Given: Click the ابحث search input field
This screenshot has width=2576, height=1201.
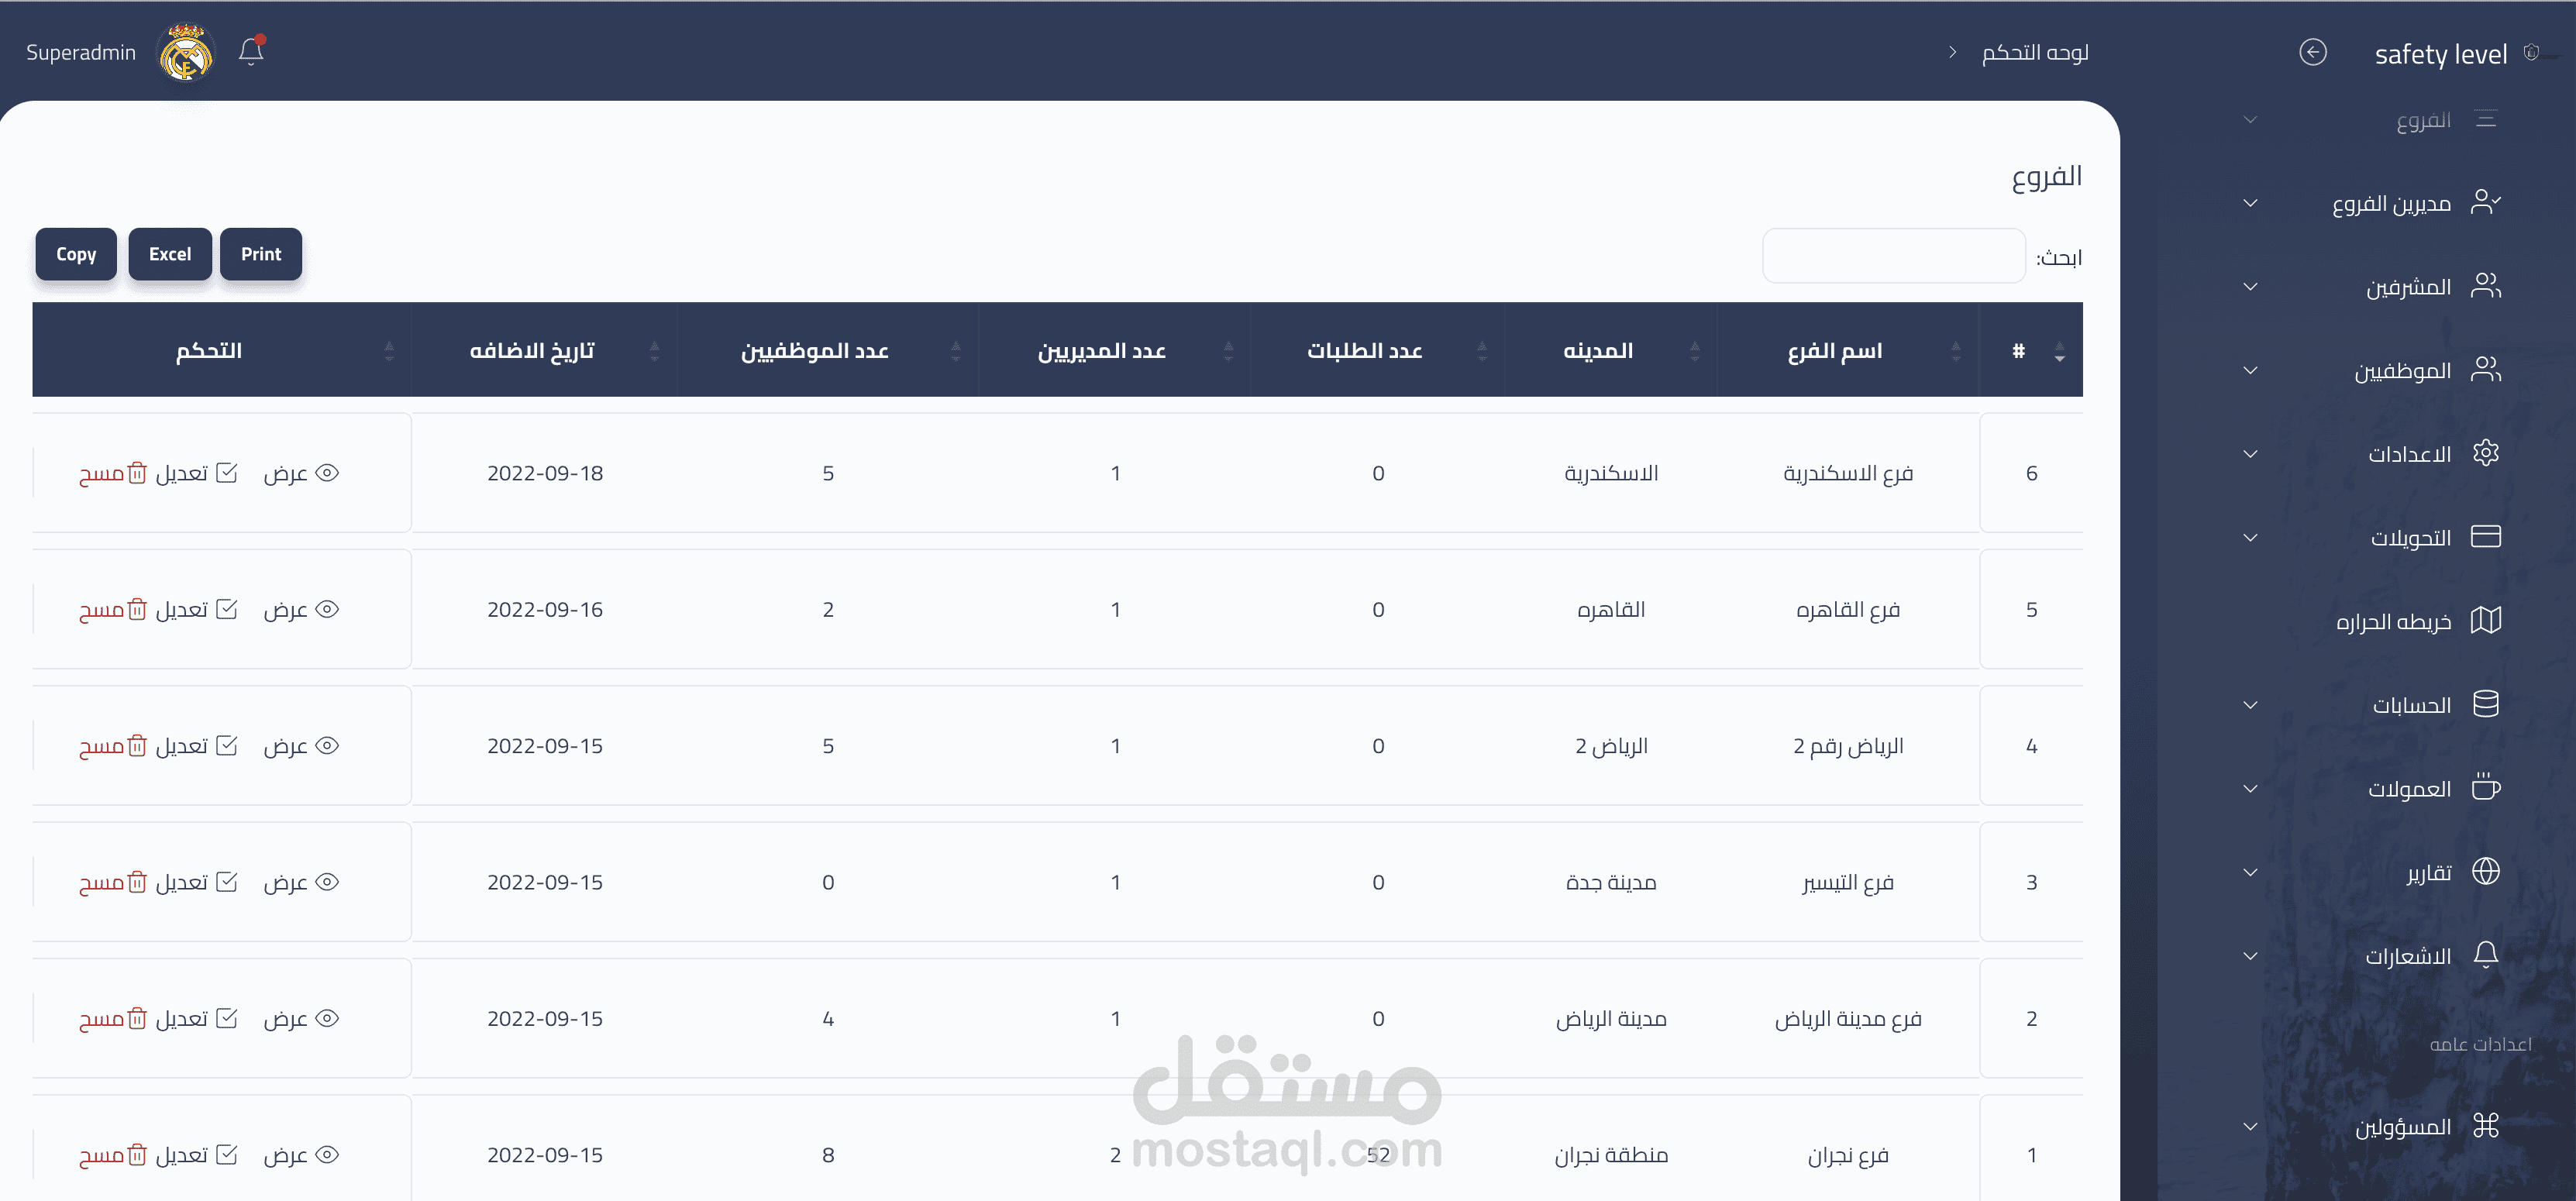Looking at the screenshot, I should point(1893,256).
